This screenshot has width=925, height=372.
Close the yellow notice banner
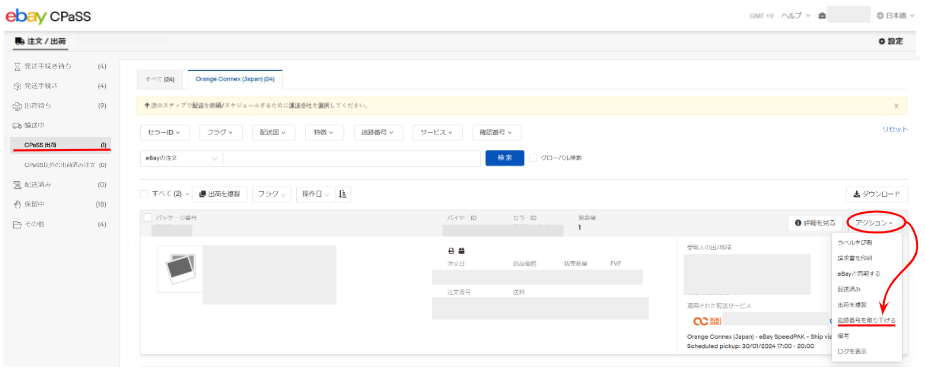click(x=896, y=106)
